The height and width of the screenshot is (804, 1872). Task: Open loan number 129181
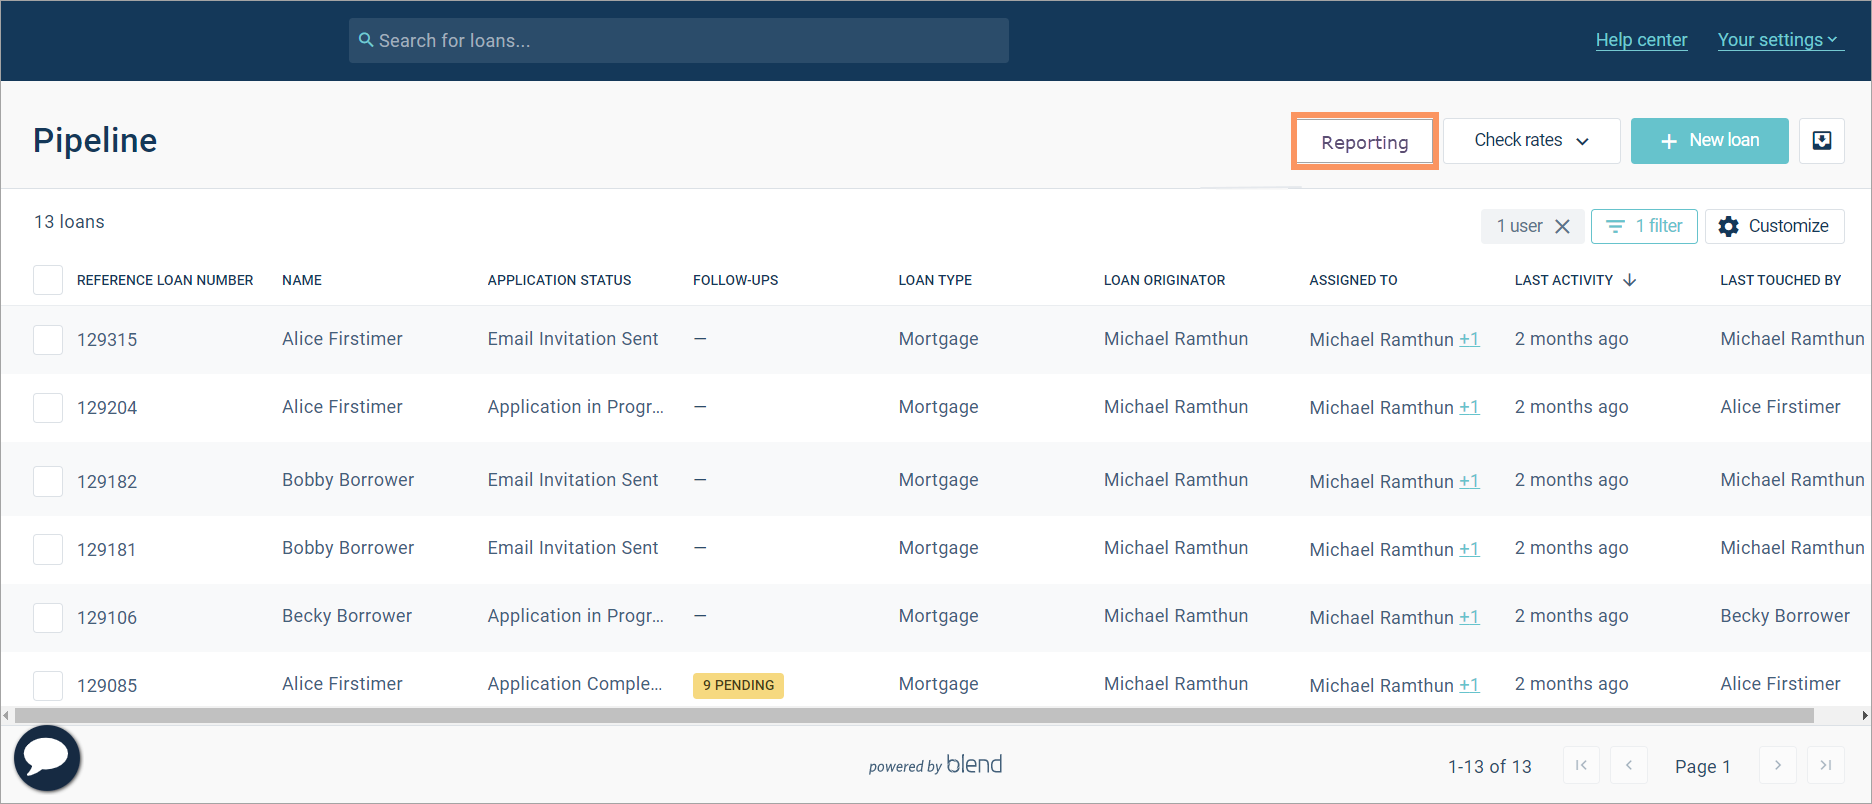(106, 550)
